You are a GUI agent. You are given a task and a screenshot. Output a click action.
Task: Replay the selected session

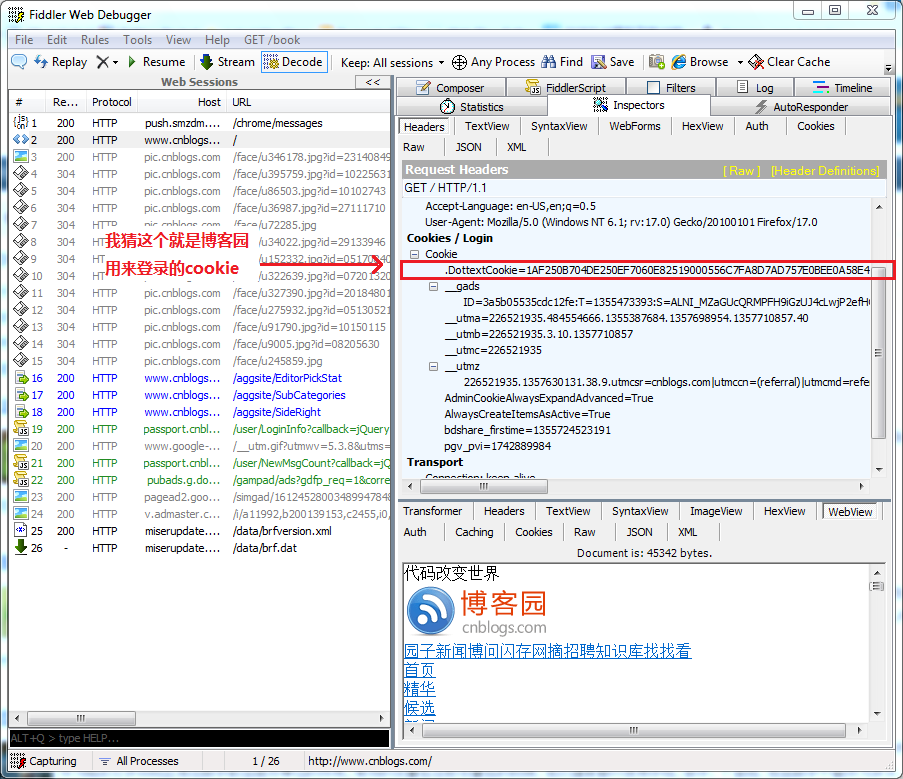click(x=60, y=62)
